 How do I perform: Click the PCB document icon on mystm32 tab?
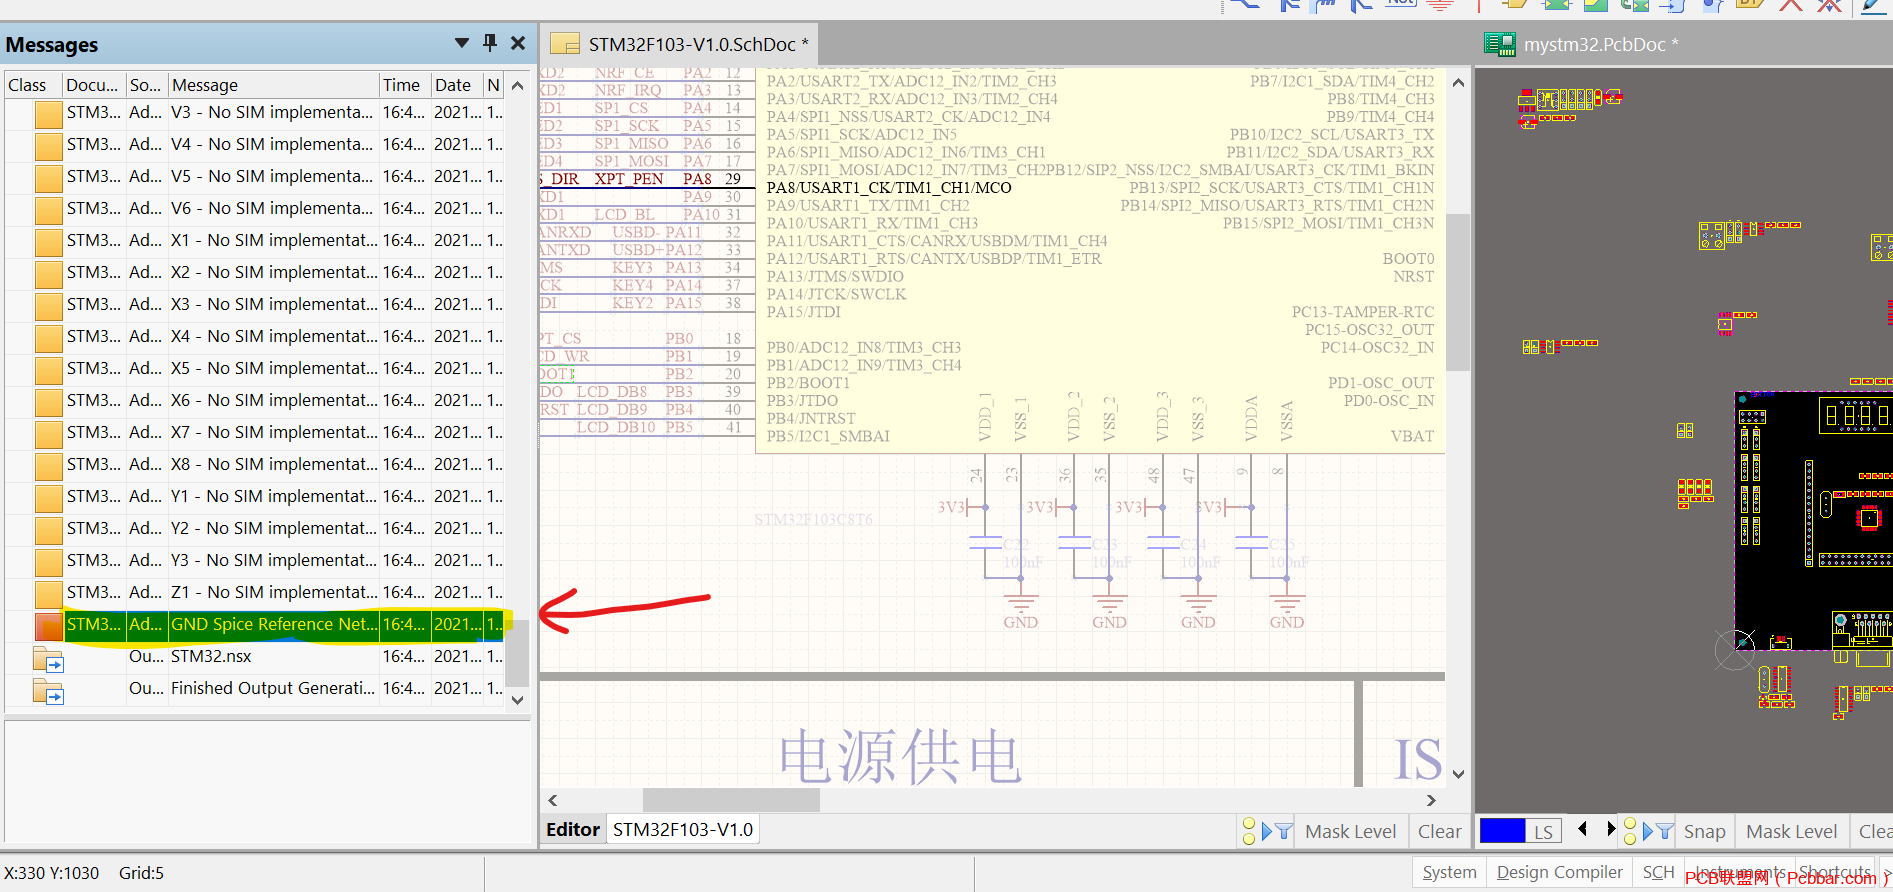pyautogui.click(x=1499, y=44)
